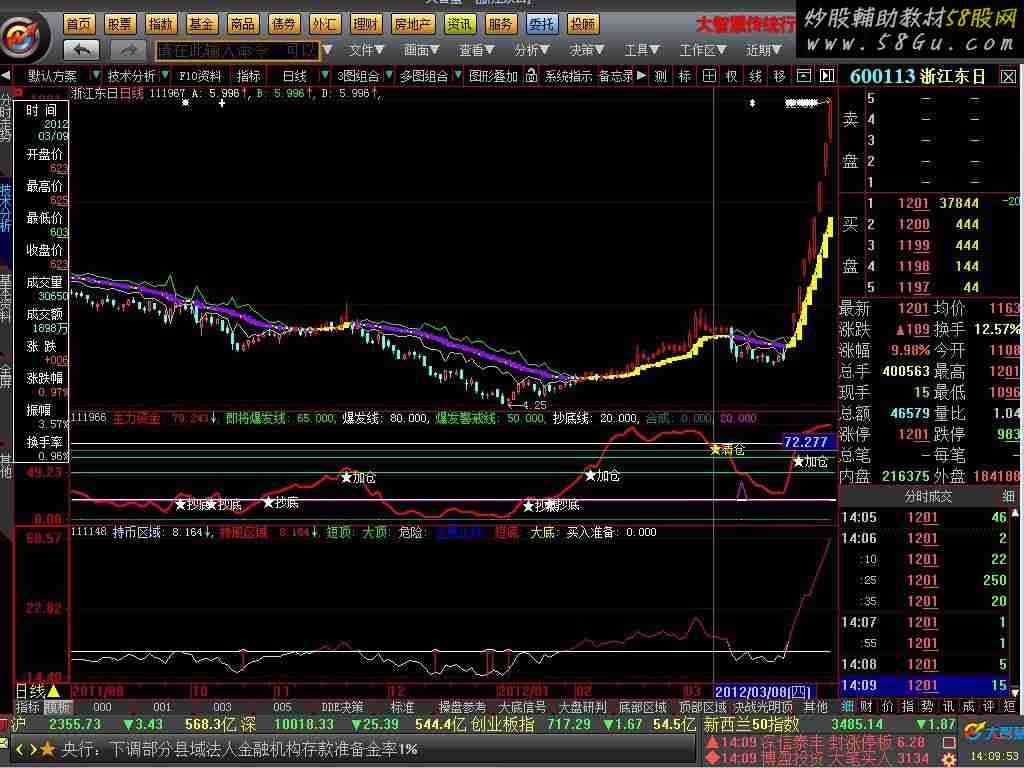The width and height of the screenshot is (1024, 768).
Task: Expand the 默认方案 scheme dropdown
Action: click(x=95, y=76)
